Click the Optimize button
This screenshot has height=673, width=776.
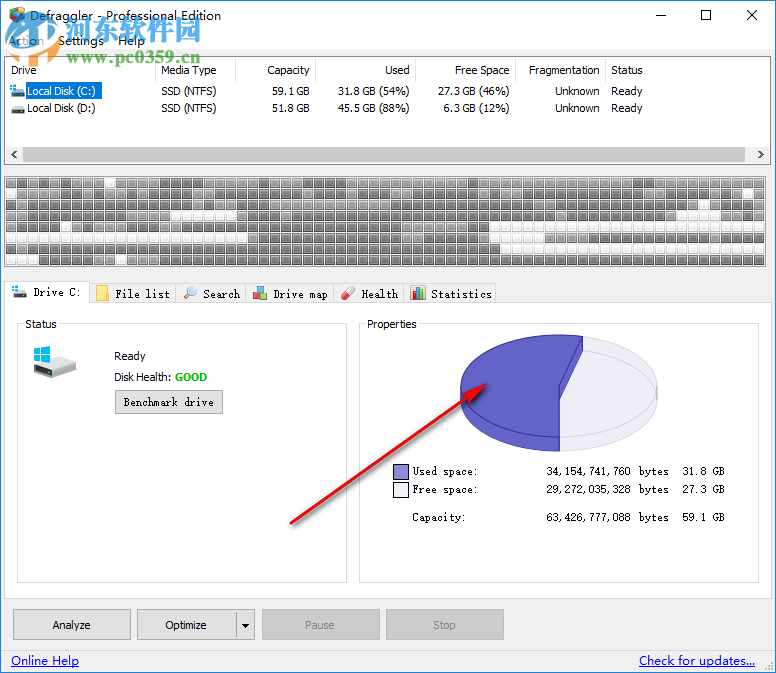(187, 625)
